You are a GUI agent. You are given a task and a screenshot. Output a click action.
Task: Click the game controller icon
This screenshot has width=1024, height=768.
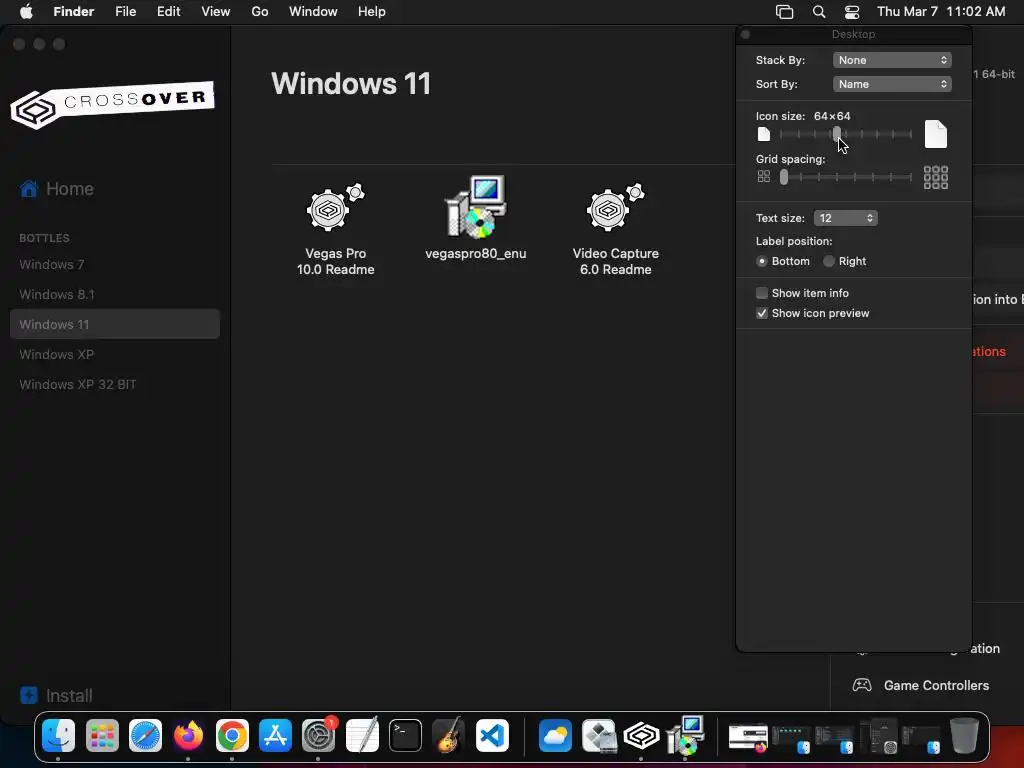pos(862,685)
